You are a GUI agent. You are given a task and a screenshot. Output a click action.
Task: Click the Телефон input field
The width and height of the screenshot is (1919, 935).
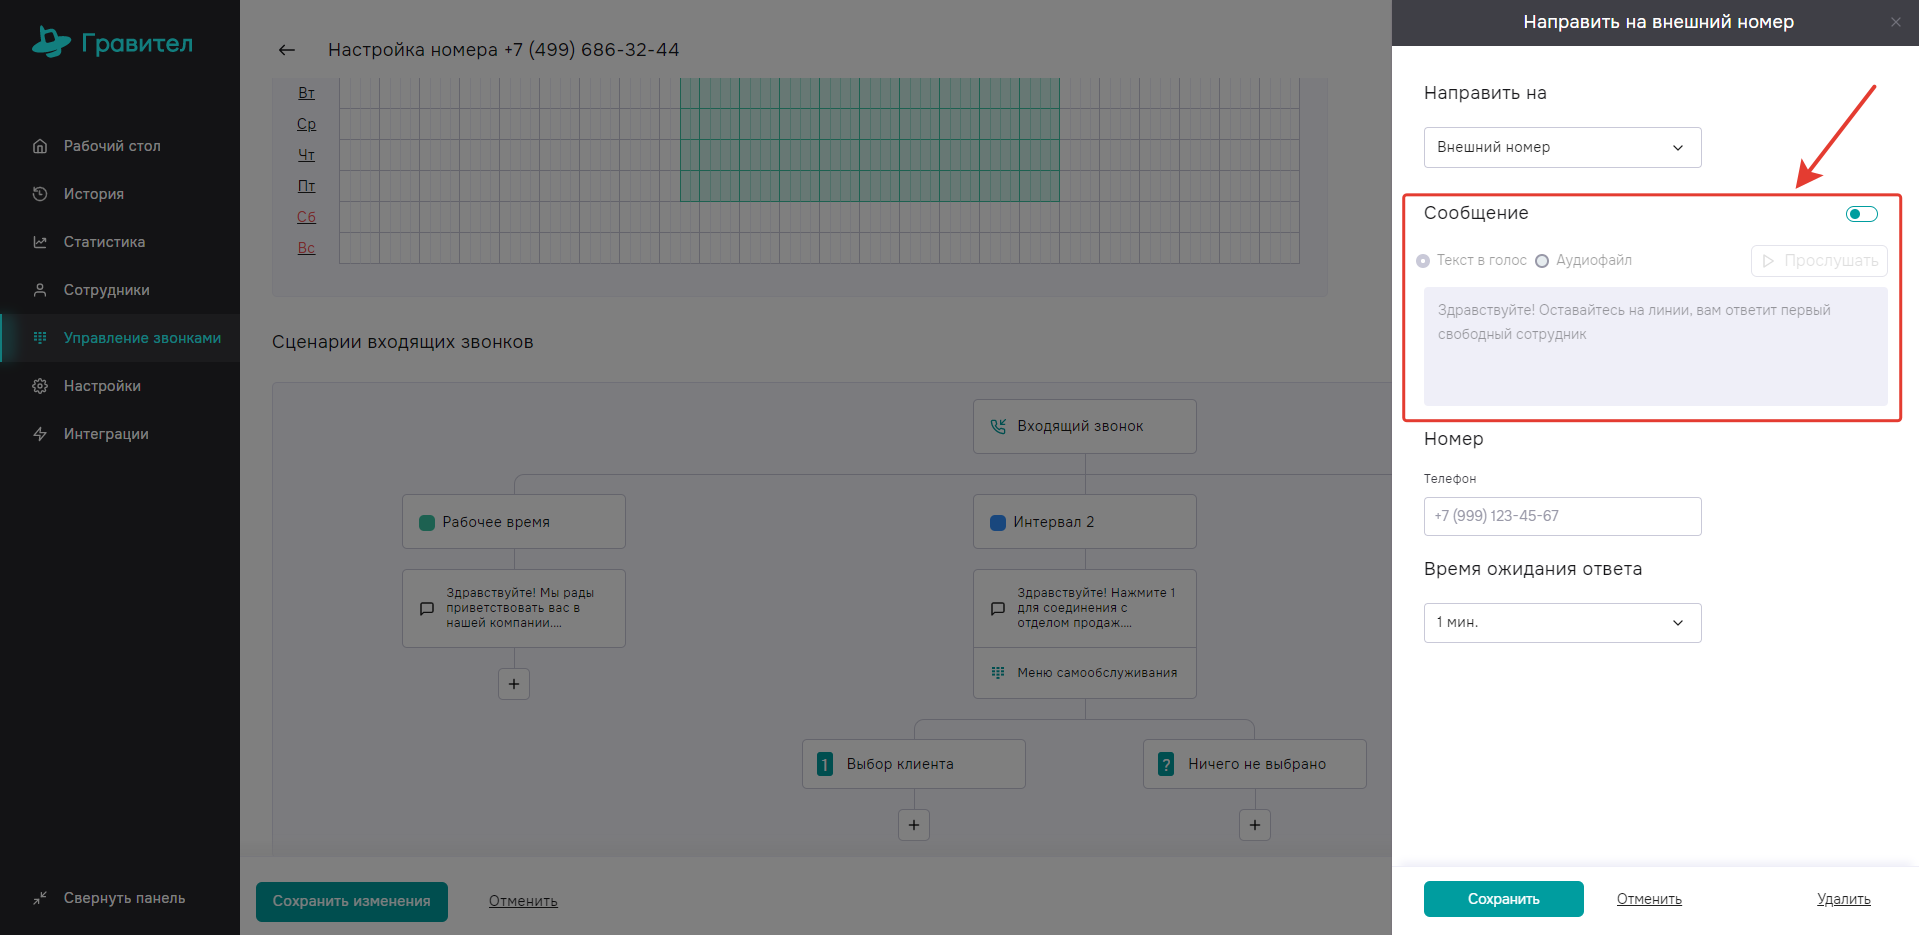(x=1562, y=516)
